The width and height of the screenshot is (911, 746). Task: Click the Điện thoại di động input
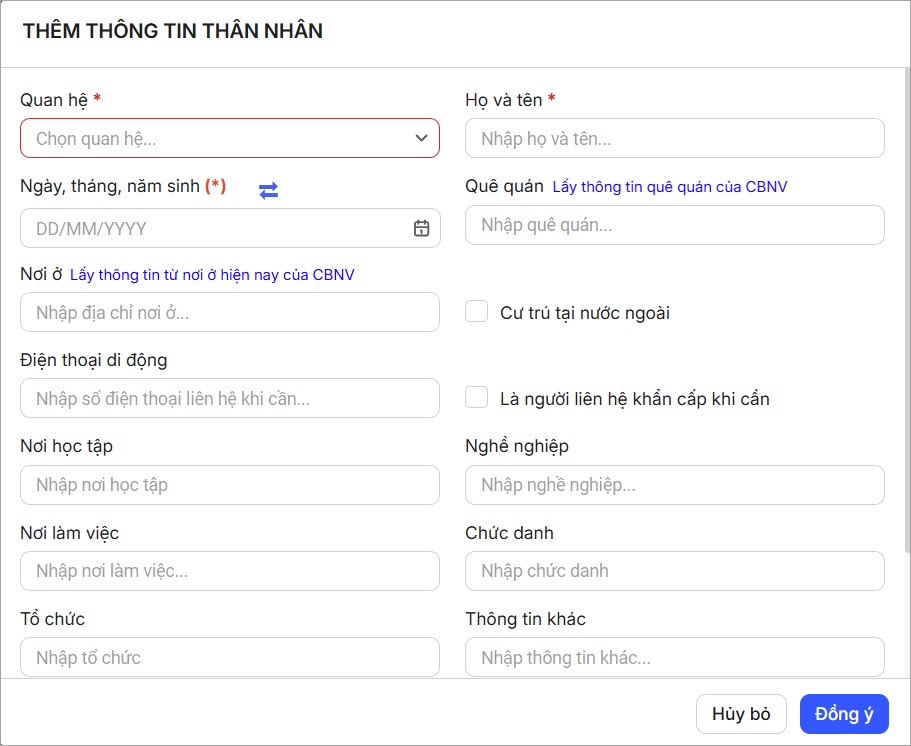coord(229,398)
